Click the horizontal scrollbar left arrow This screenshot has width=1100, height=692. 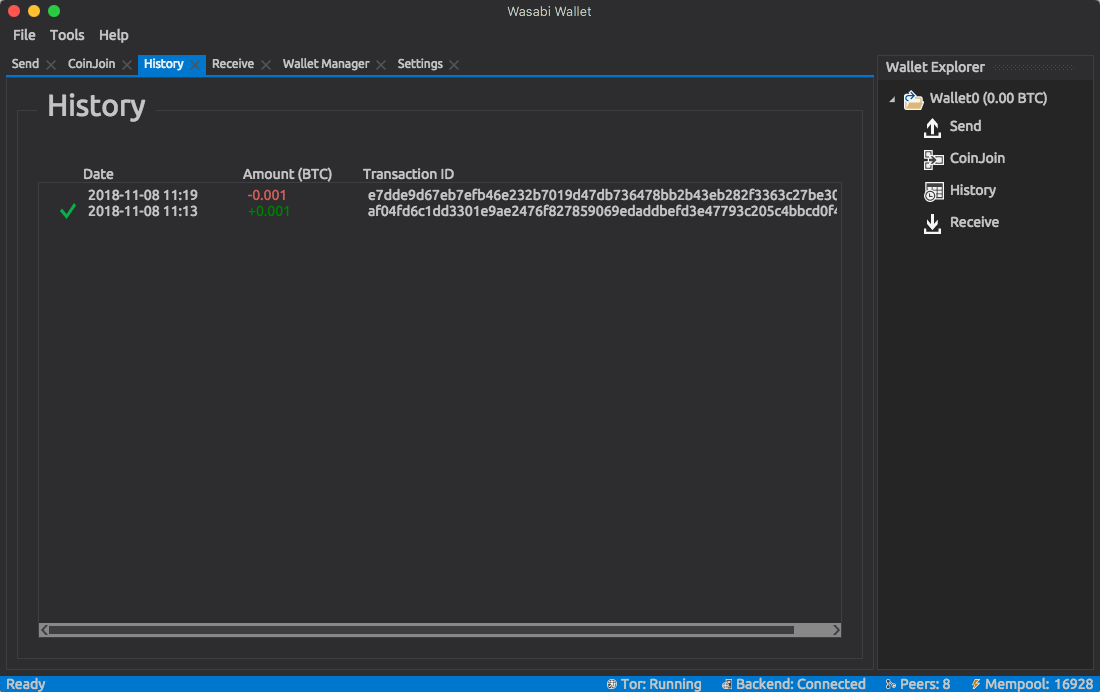44,630
